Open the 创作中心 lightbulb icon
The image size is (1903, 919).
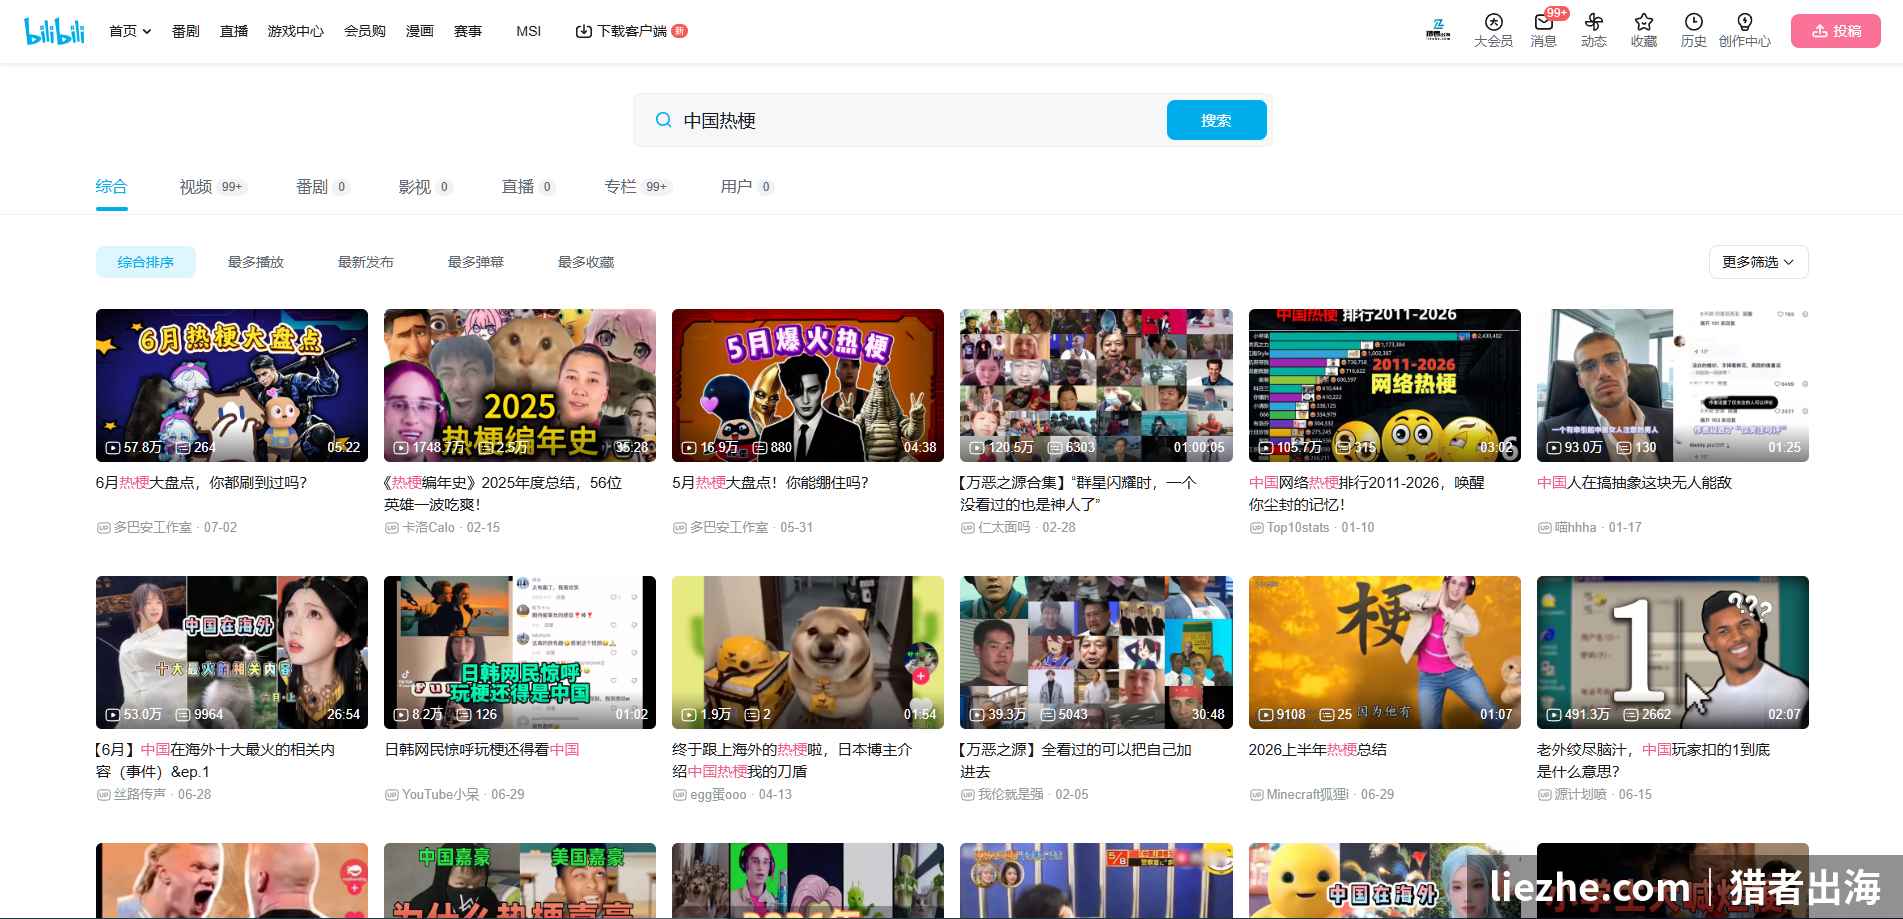[x=1745, y=31]
